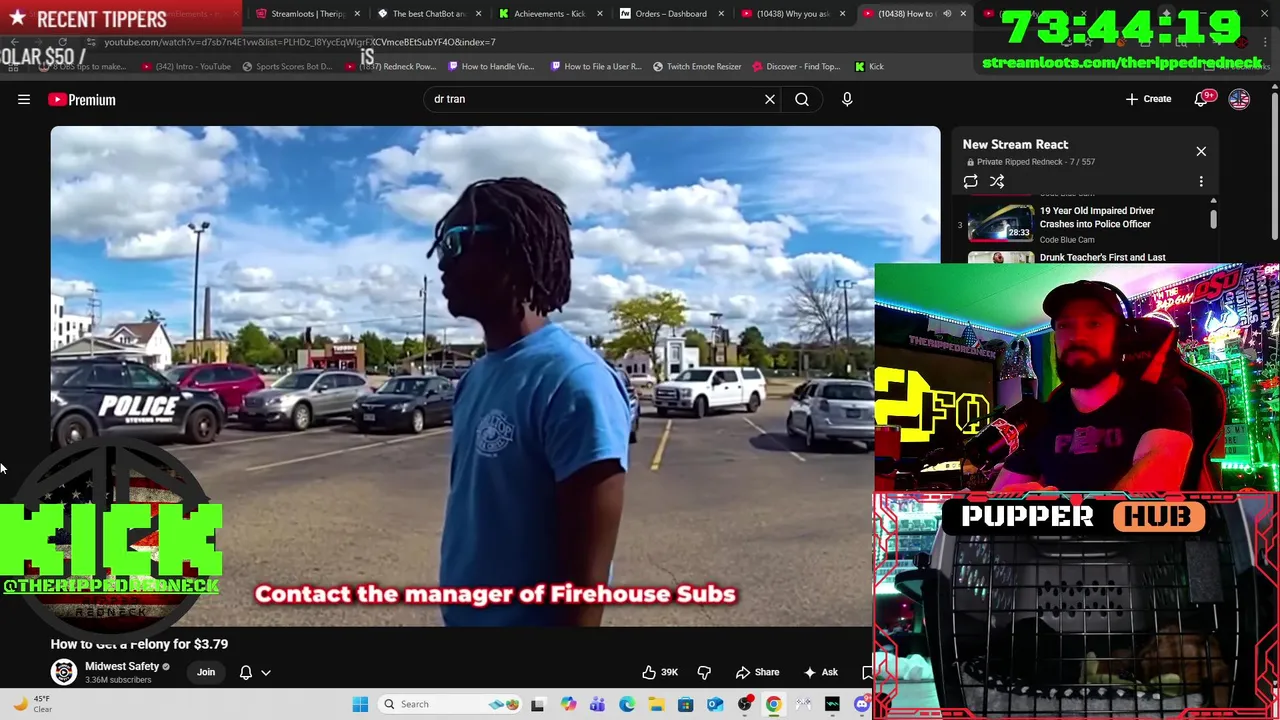Image resolution: width=1280 pixels, height=720 pixels.
Task: Click the Midwest Safety channel name
Action: (x=122, y=666)
